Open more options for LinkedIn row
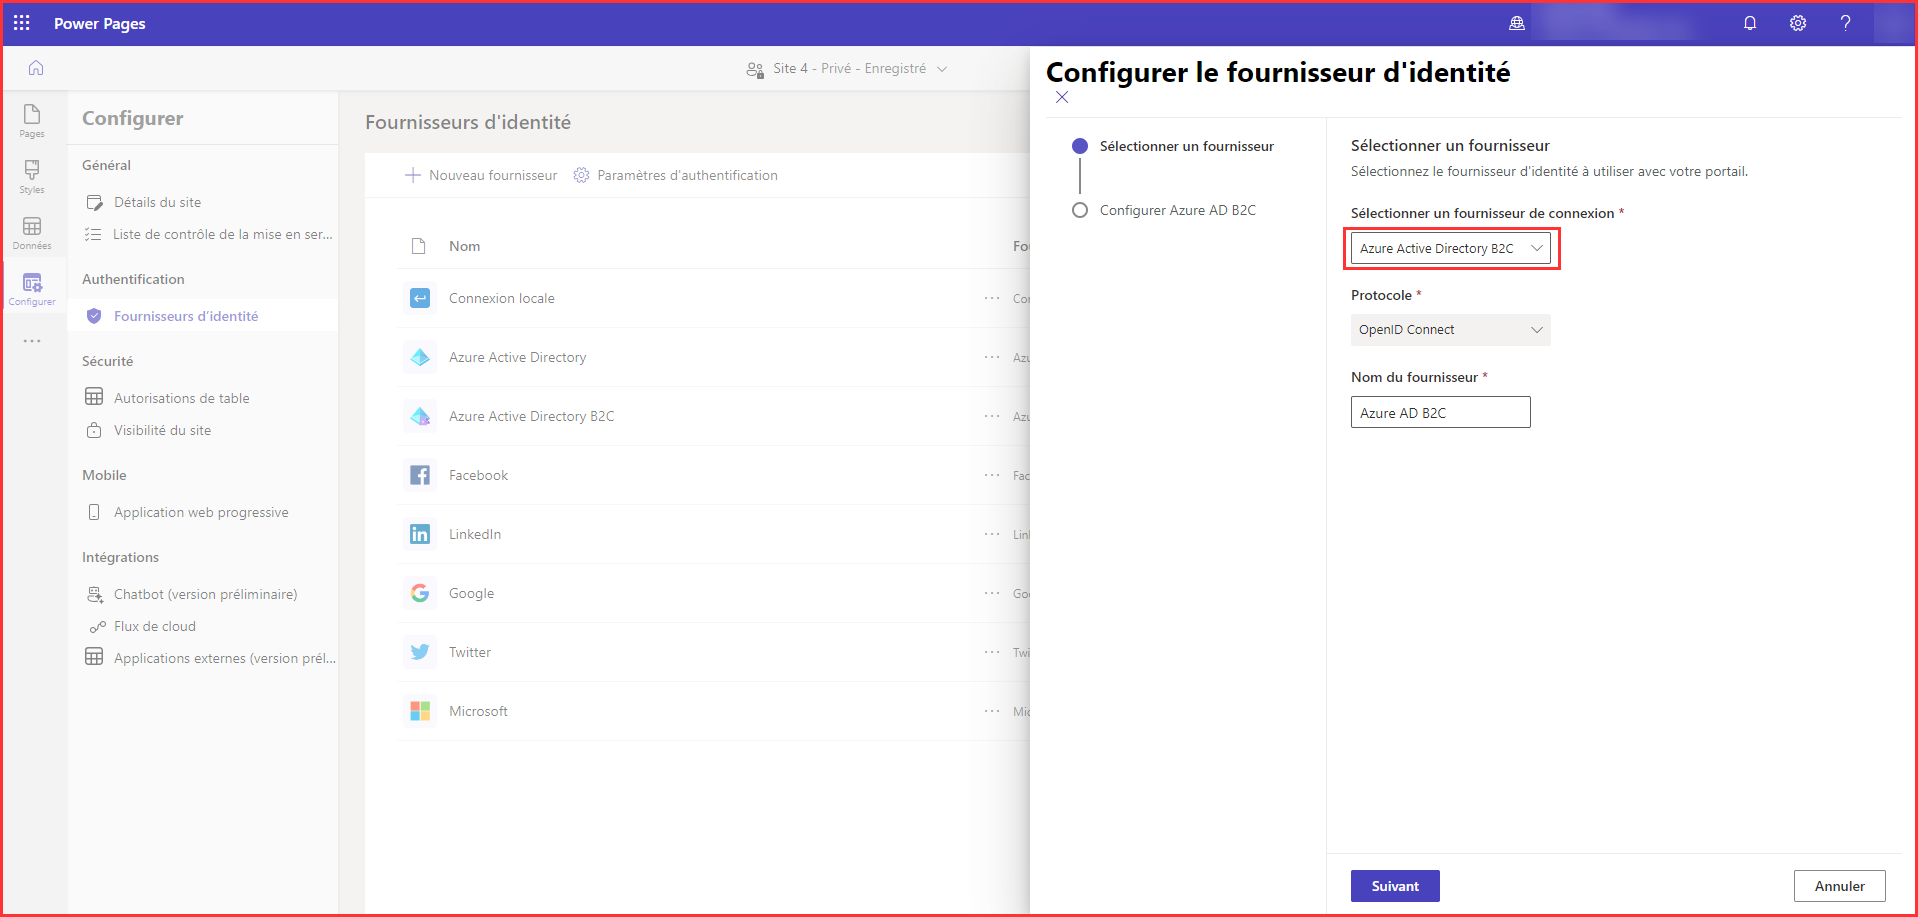The image size is (1918, 917). pyautogui.click(x=992, y=534)
